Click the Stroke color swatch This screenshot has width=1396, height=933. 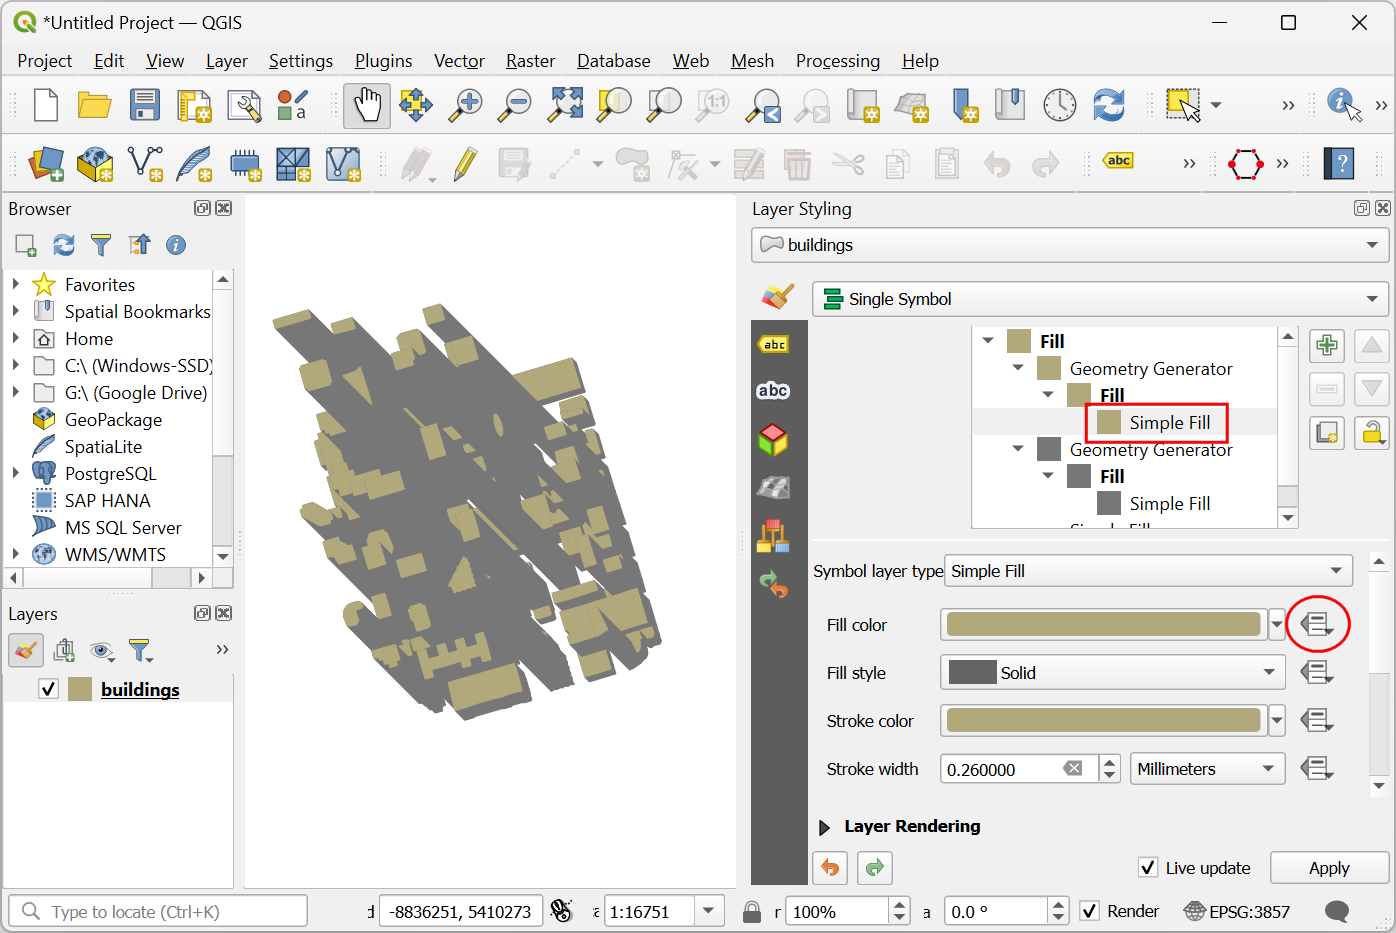click(x=1103, y=721)
